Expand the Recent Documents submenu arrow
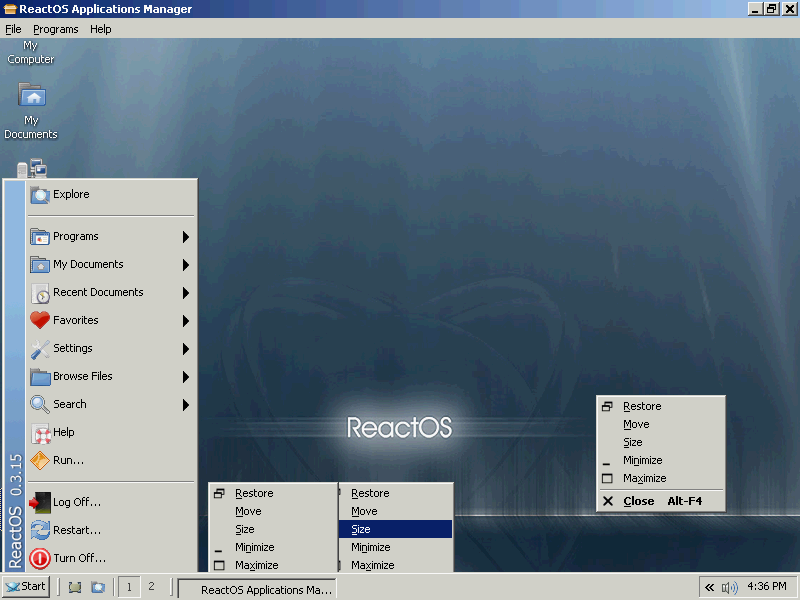The height and width of the screenshot is (600, 800). coord(186,293)
